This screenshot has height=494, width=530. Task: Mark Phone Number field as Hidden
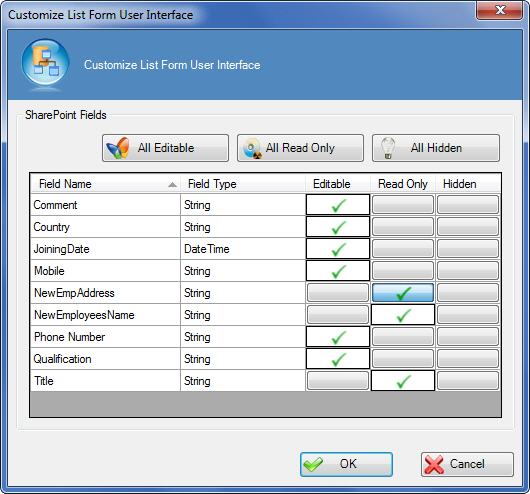tap(468, 337)
